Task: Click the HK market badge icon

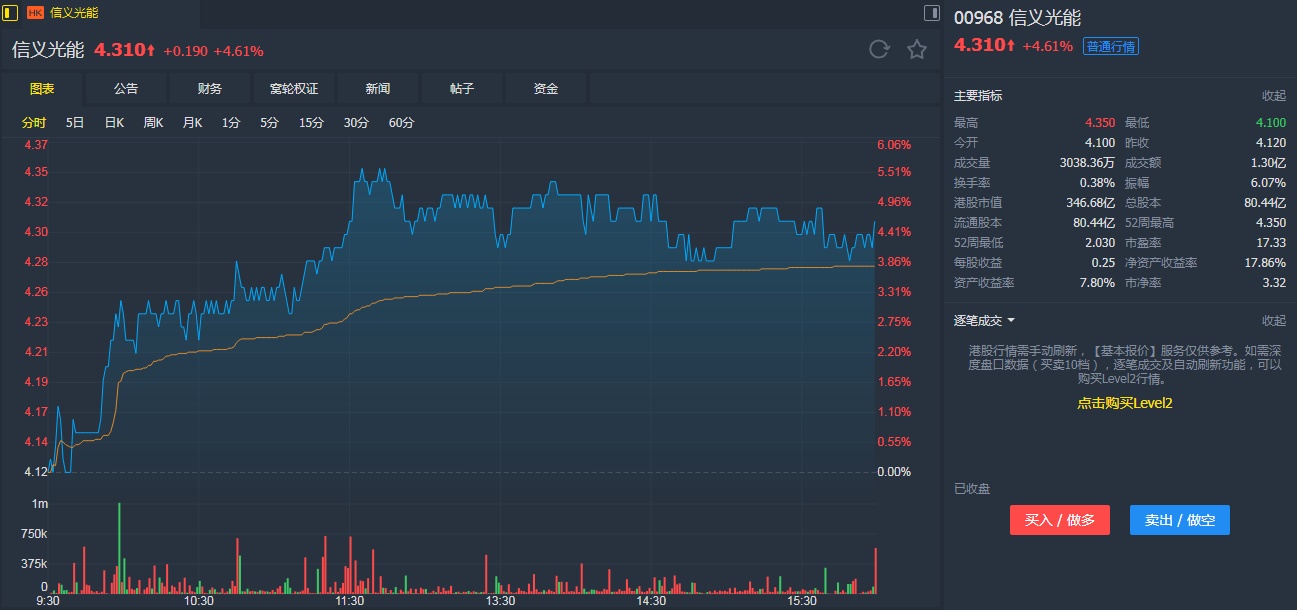Action: (35, 13)
